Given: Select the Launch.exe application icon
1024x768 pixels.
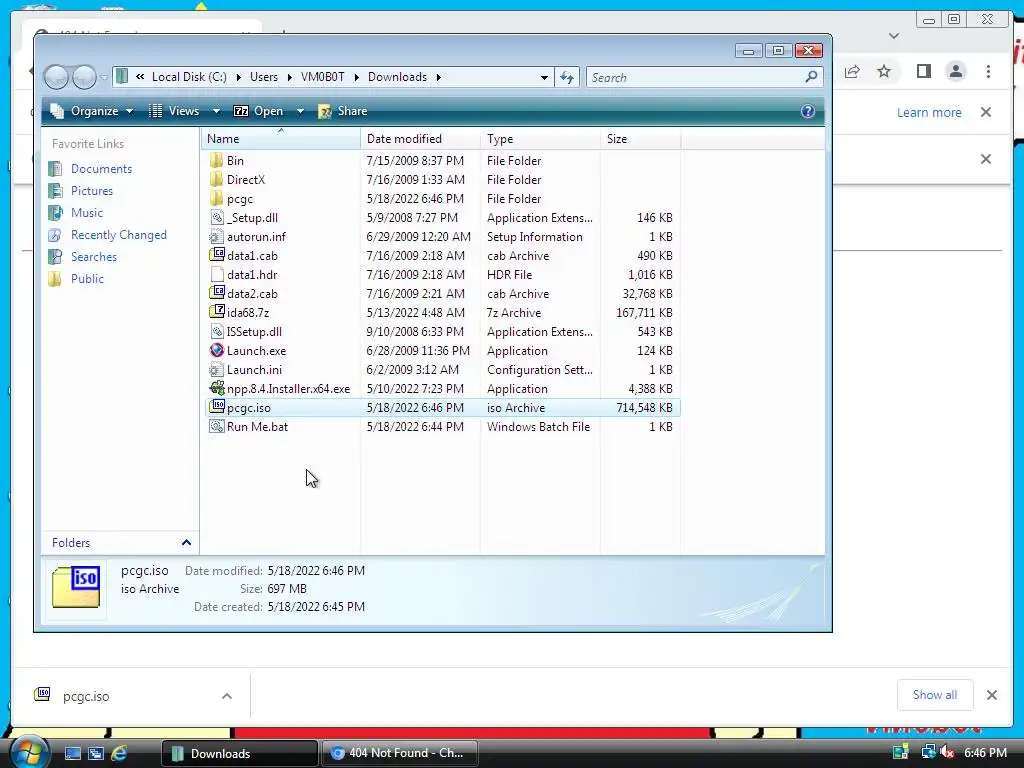Looking at the screenshot, I should (216, 351).
